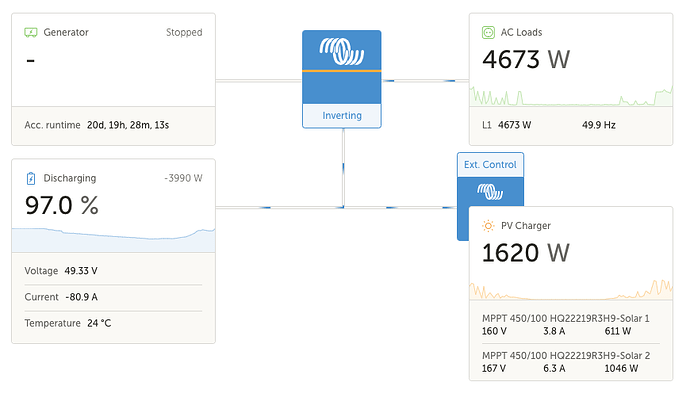Viewport: 690px width, 405px height.
Task: Click the battery state-of-charge graph
Action: [x=113, y=240]
